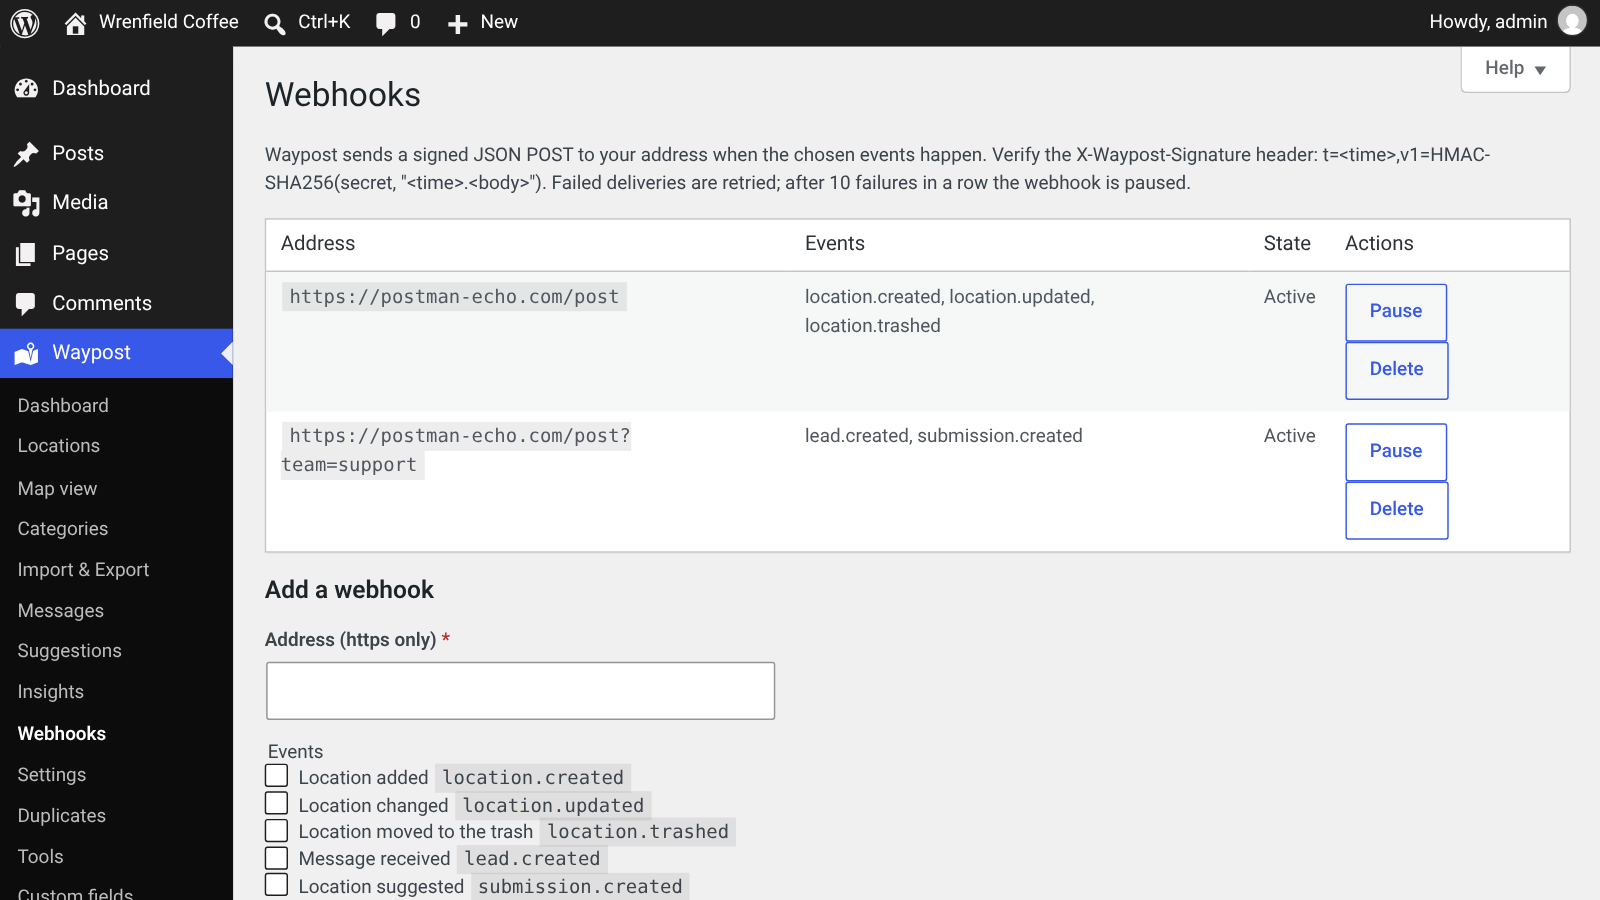This screenshot has height=900, width=1600.
Task: Enable the Location suggested checkbox
Action: click(x=277, y=885)
